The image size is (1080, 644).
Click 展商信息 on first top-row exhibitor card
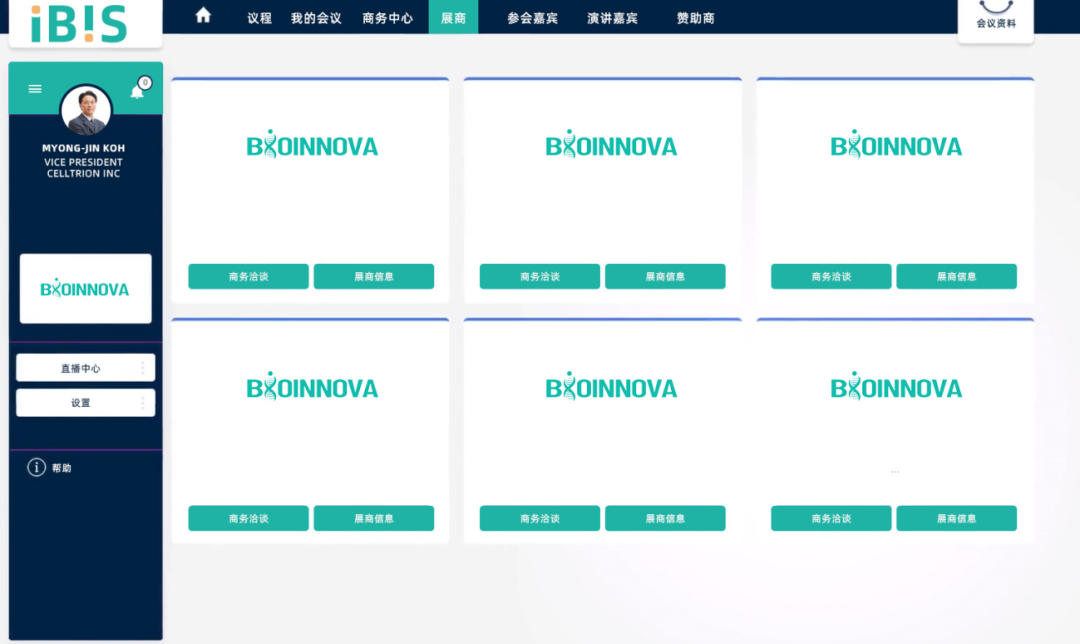point(374,276)
